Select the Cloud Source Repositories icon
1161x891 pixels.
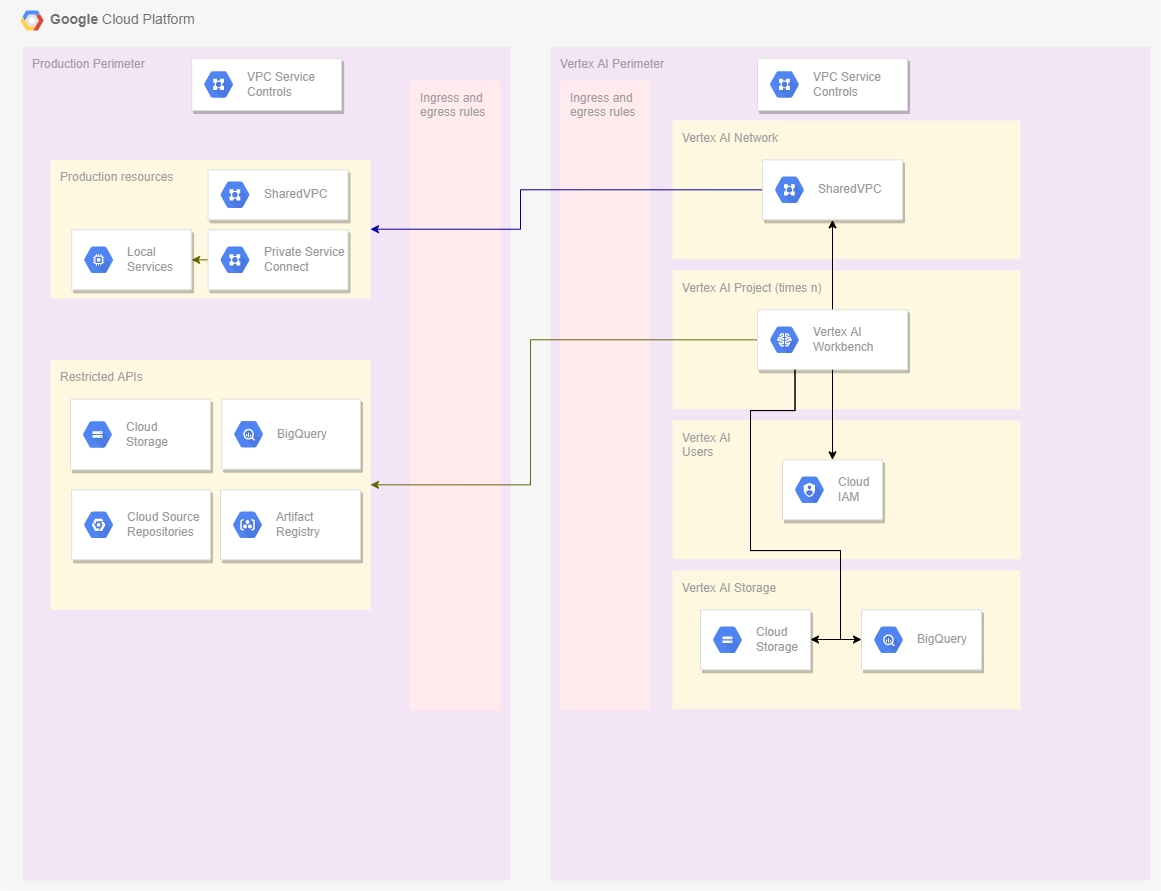point(98,525)
